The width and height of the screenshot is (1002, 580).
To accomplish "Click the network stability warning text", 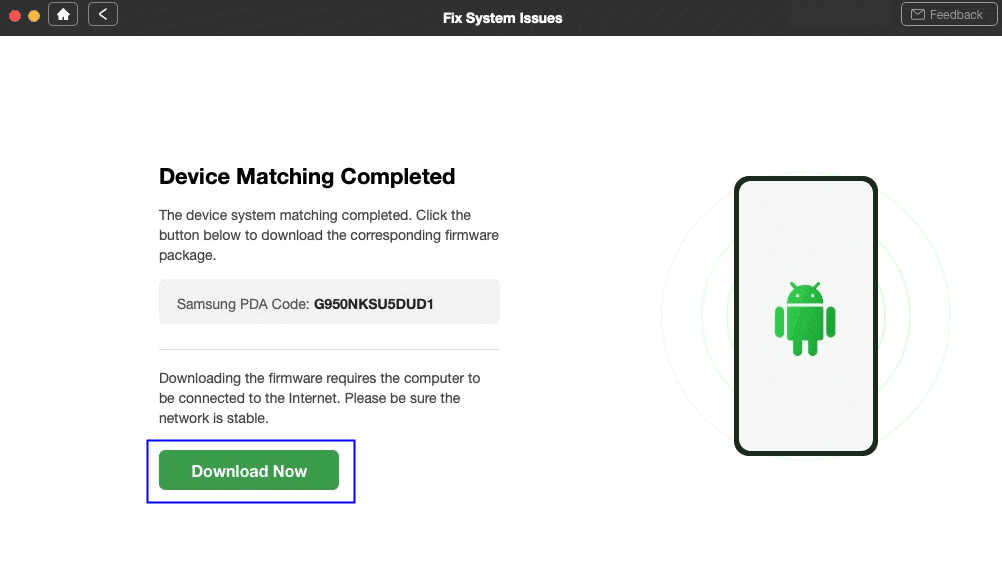I will pyautogui.click(x=319, y=398).
